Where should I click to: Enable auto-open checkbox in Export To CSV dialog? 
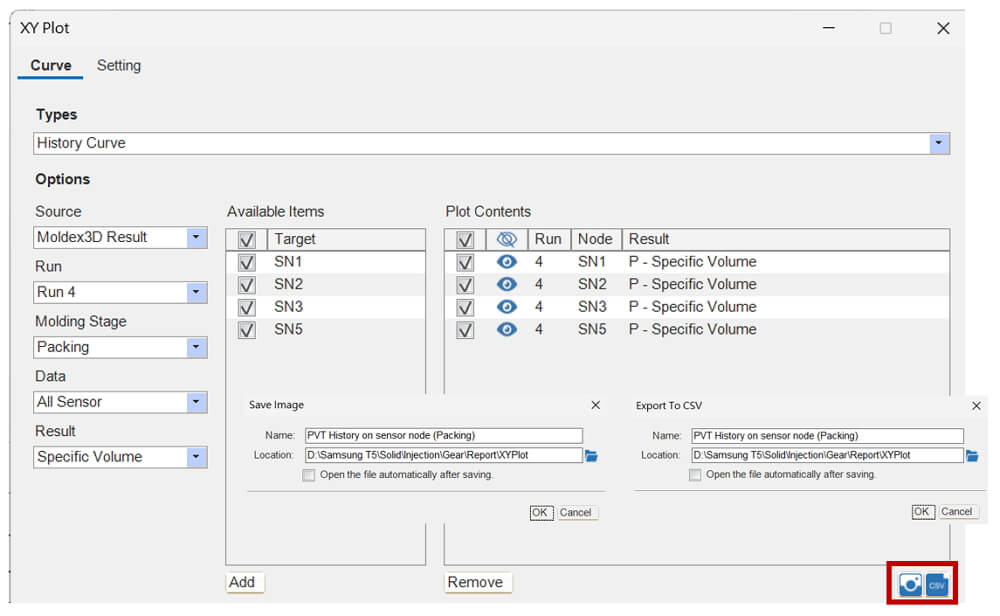click(695, 475)
